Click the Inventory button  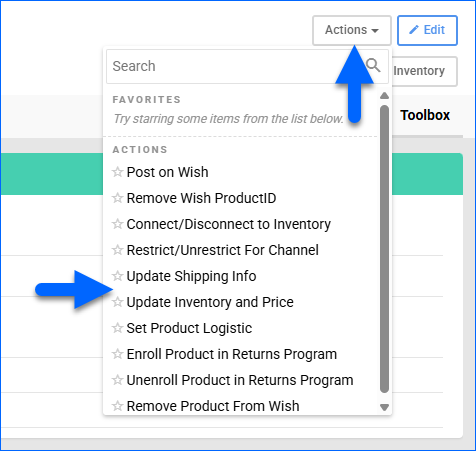tap(424, 71)
